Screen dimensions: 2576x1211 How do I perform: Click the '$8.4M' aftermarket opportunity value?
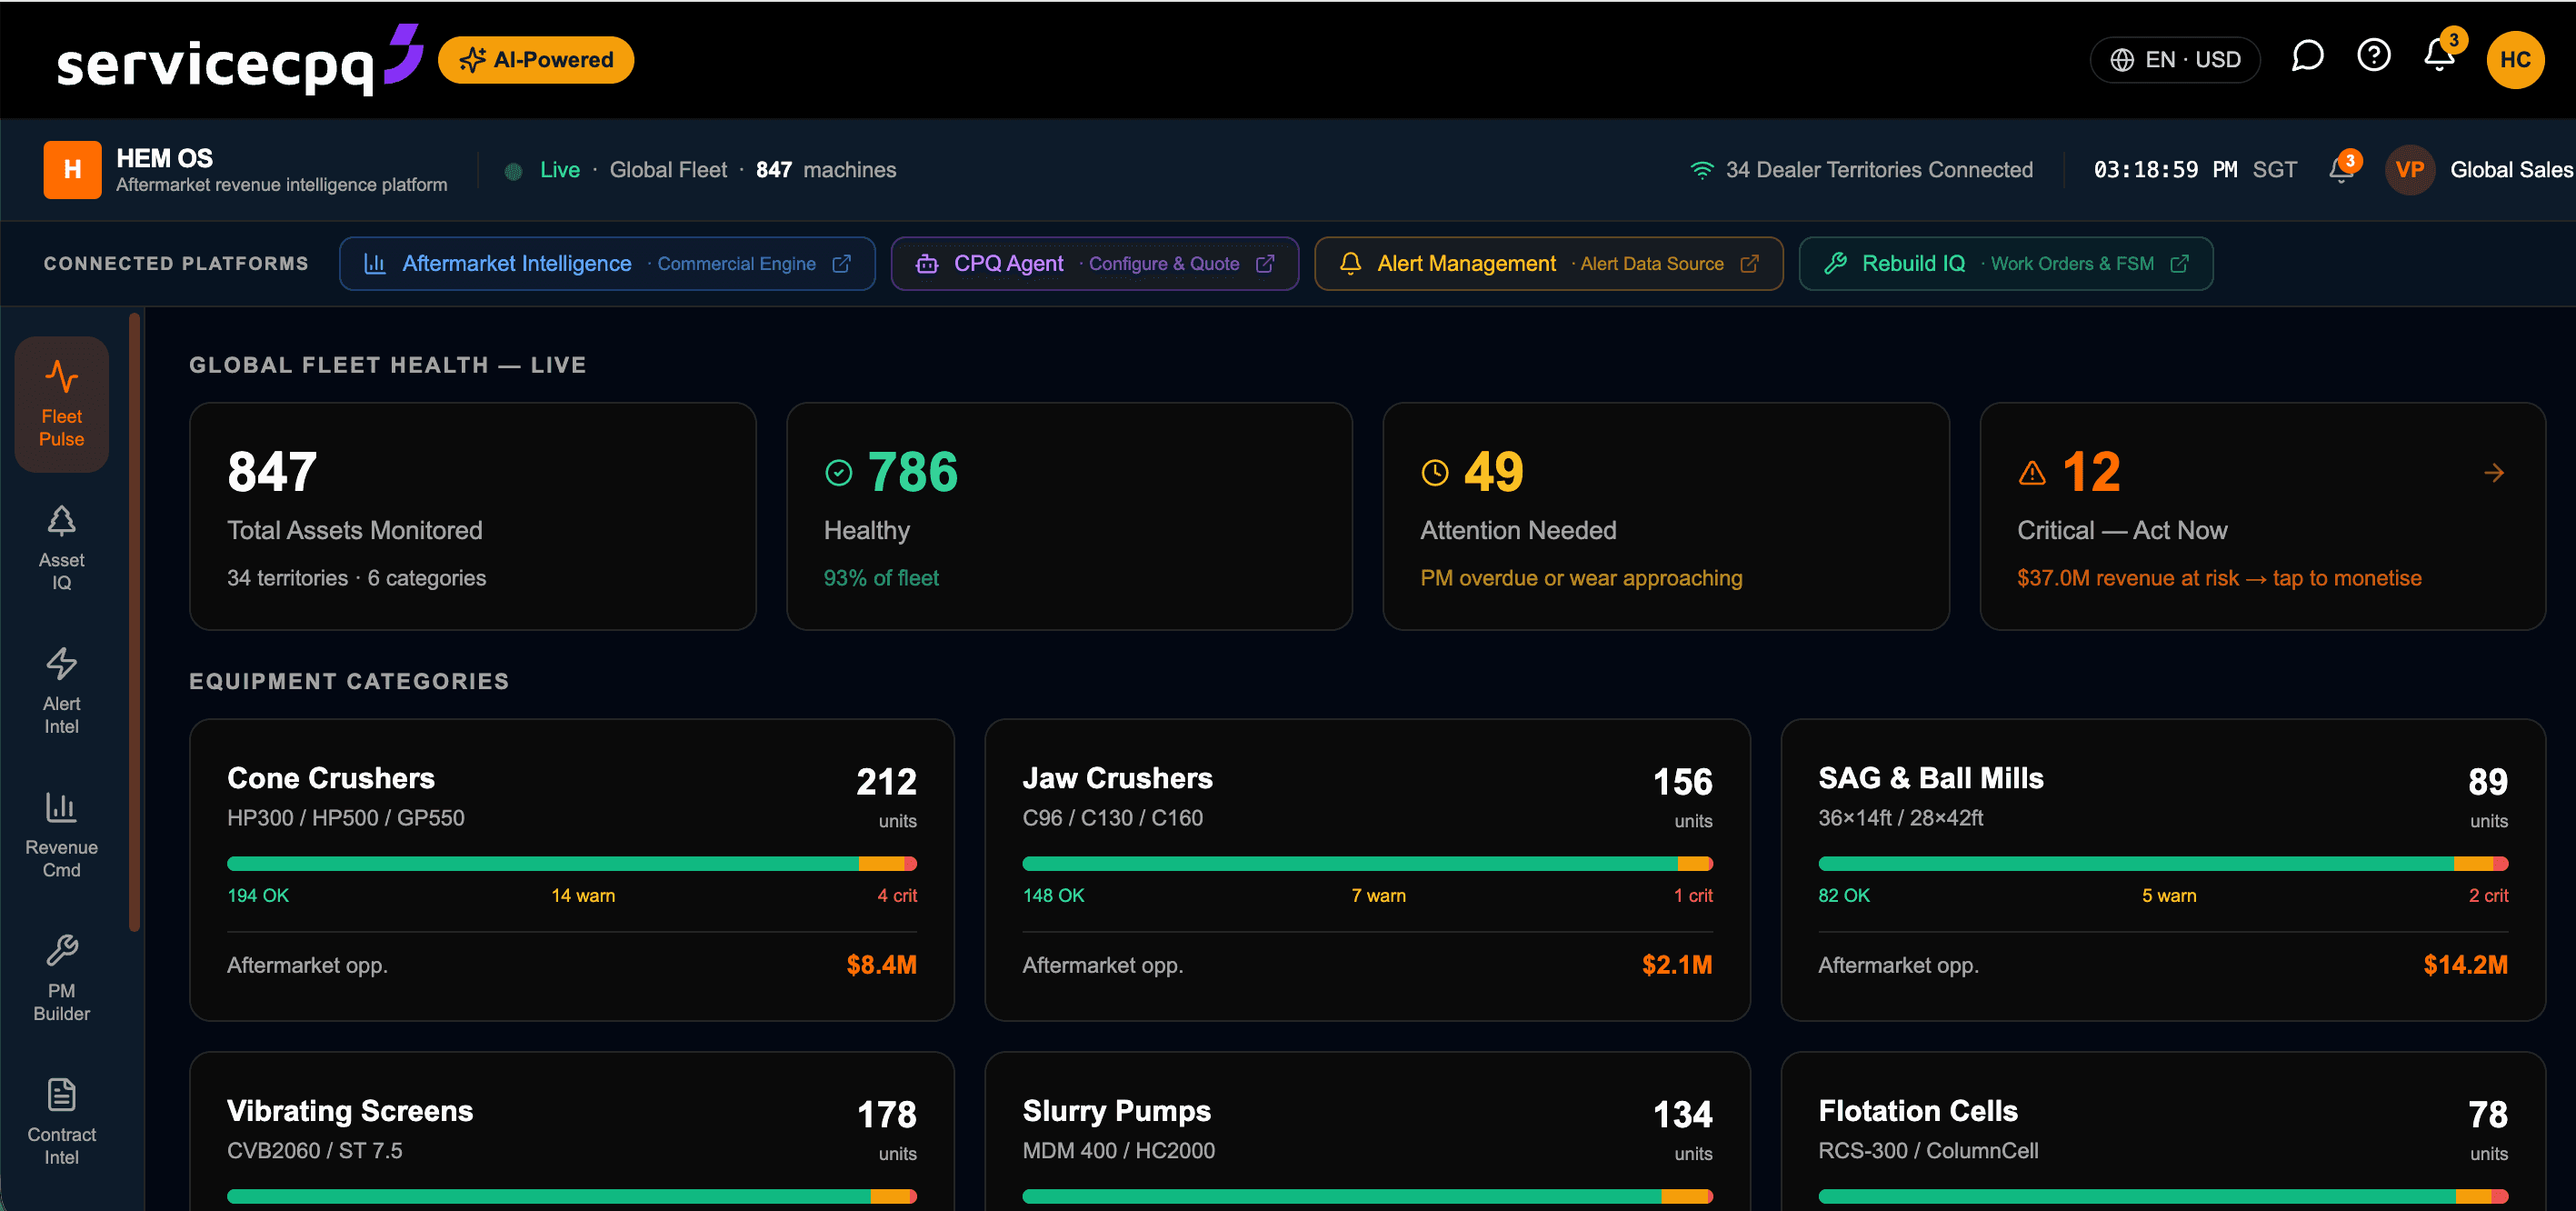point(881,965)
